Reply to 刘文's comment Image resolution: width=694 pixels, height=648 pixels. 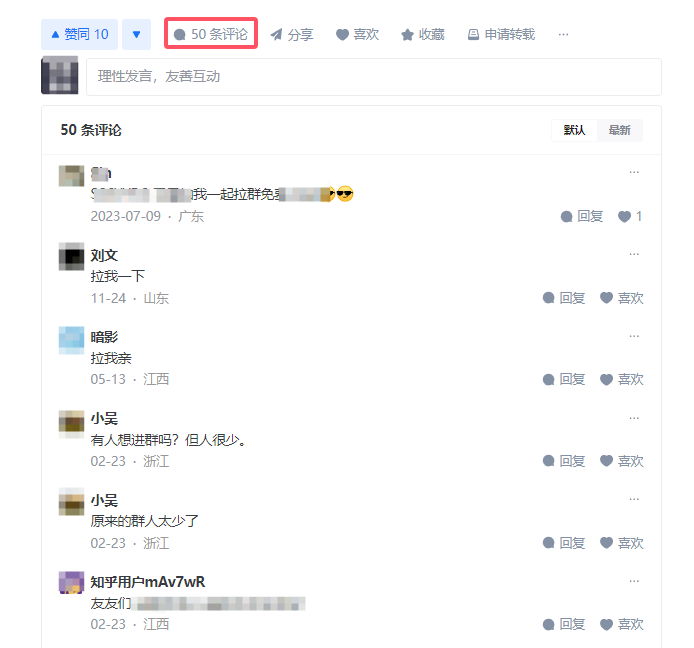564,298
